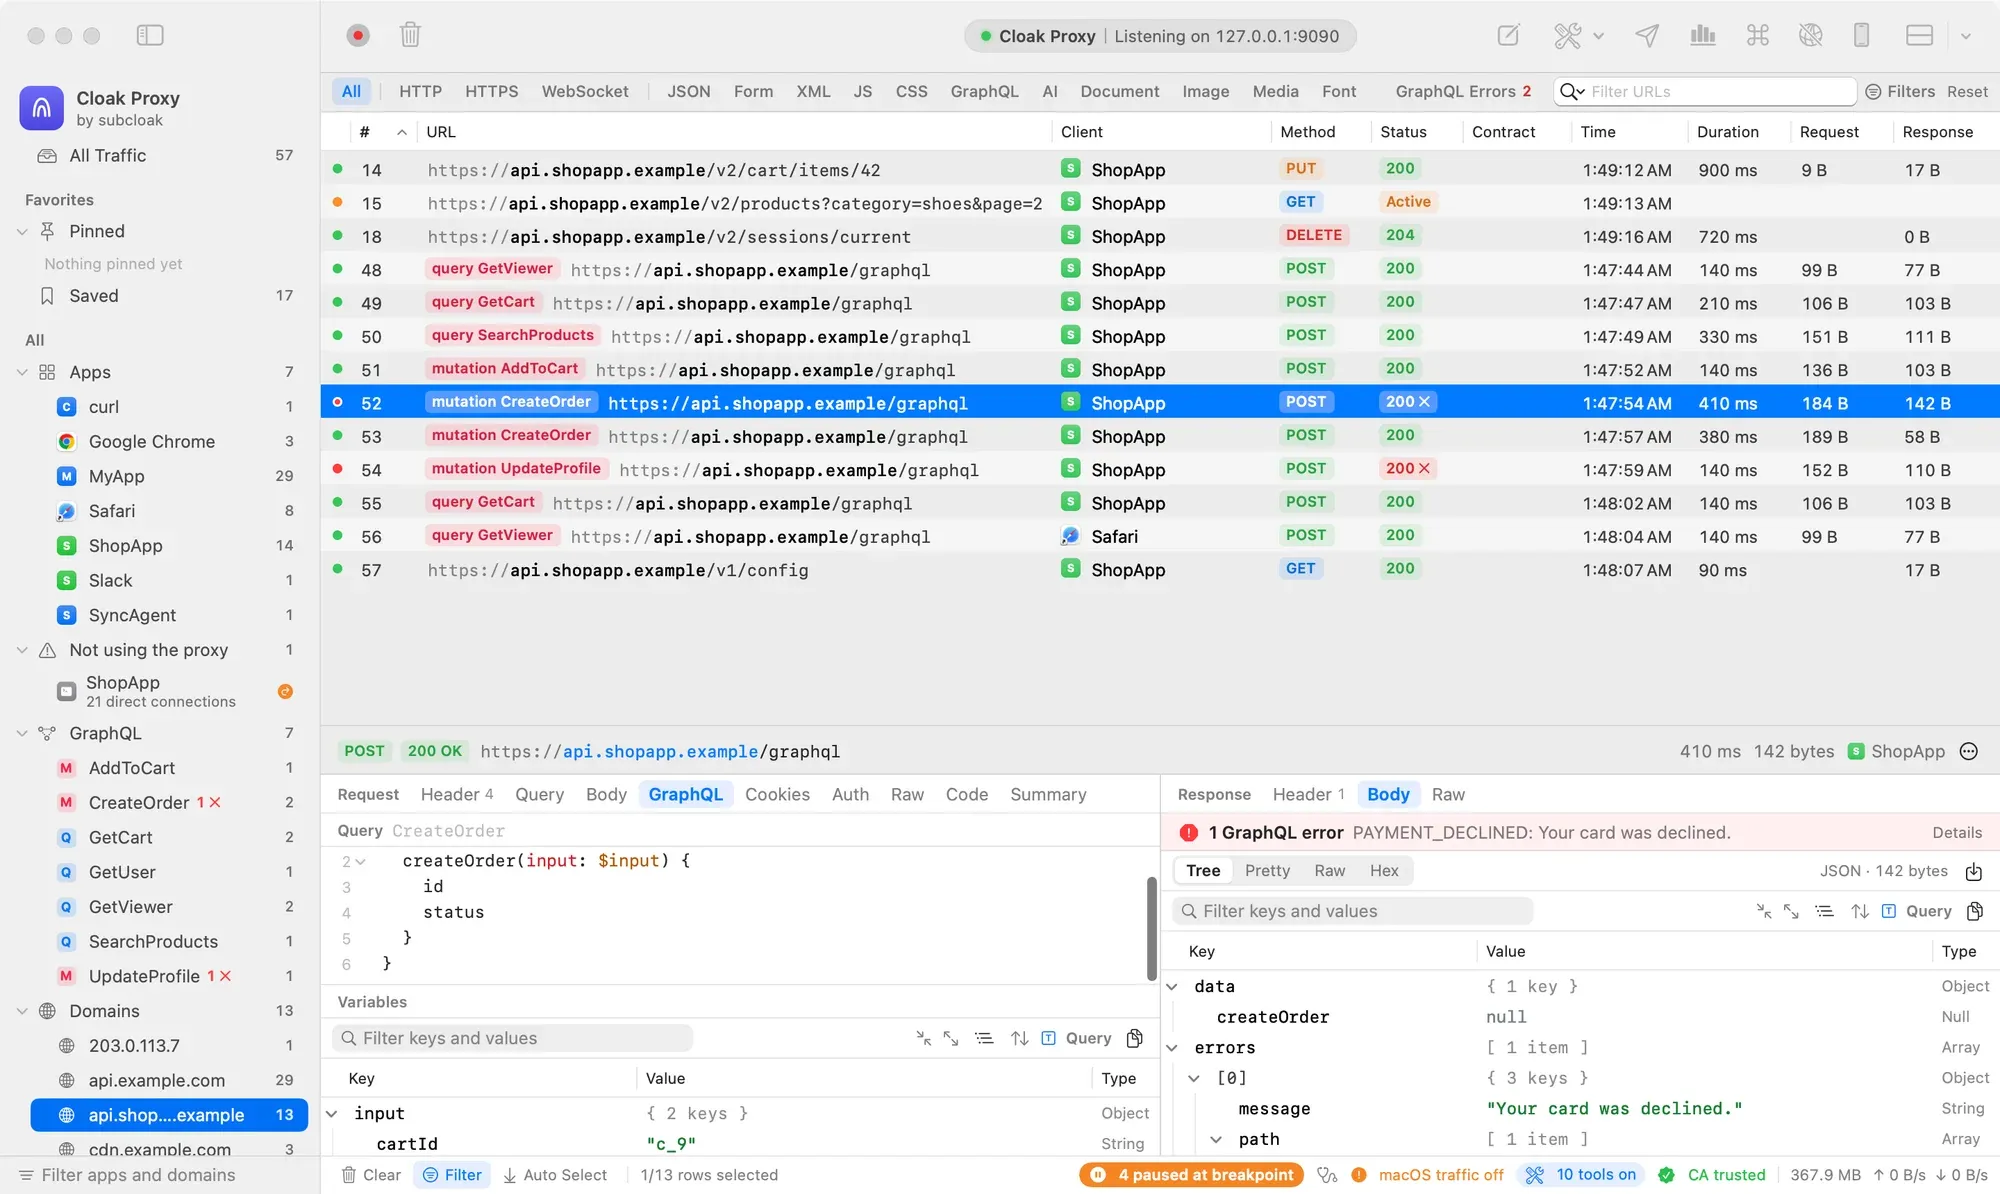Open Details for the GraphQL error

pos(1957,832)
